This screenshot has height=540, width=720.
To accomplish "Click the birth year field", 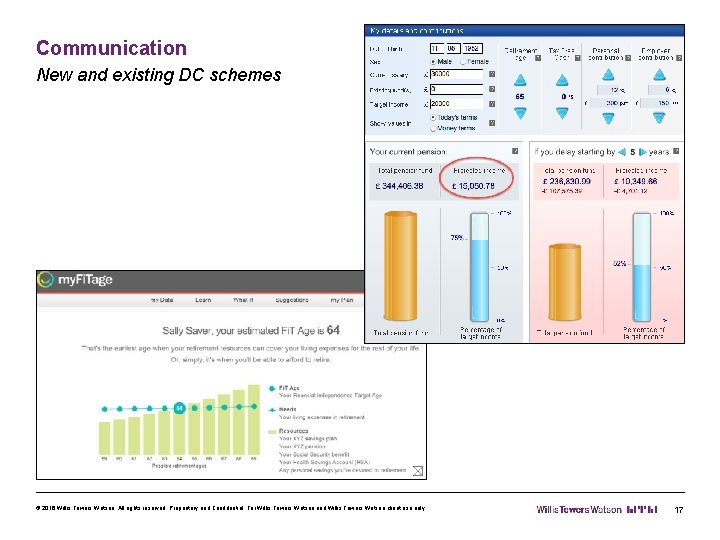I will point(472,48).
